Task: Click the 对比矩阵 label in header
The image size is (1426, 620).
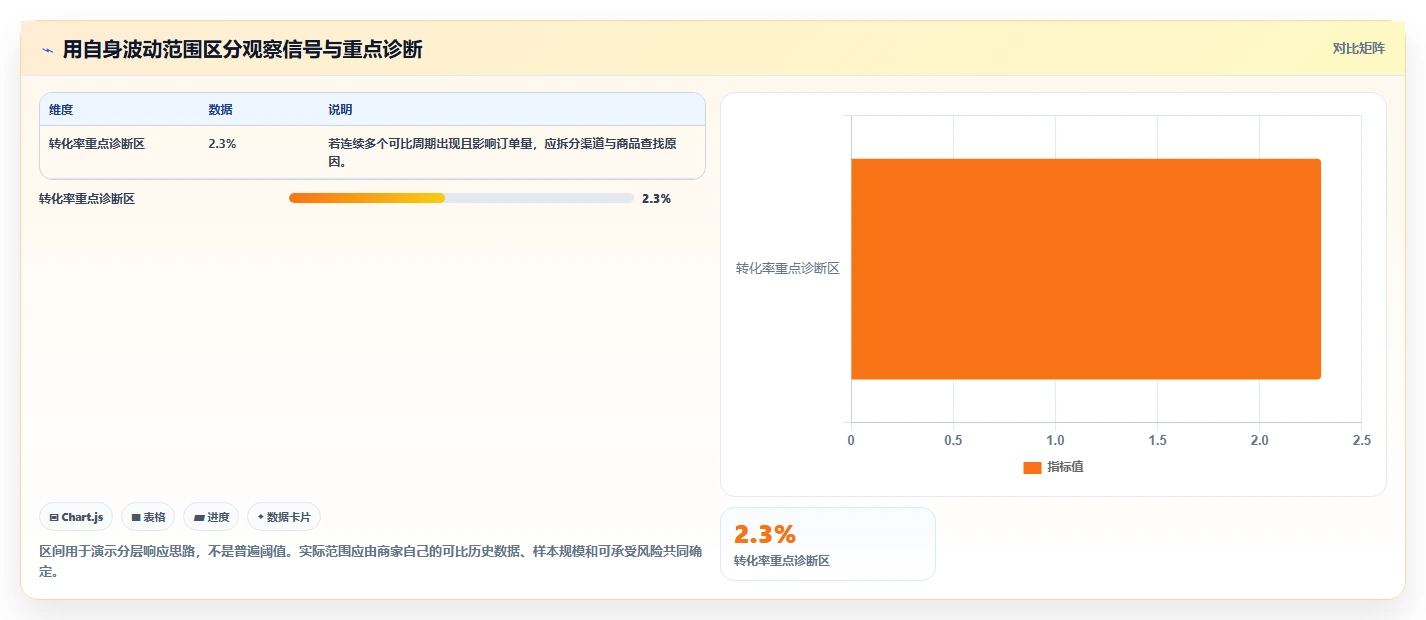Action: [x=1358, y=49]
